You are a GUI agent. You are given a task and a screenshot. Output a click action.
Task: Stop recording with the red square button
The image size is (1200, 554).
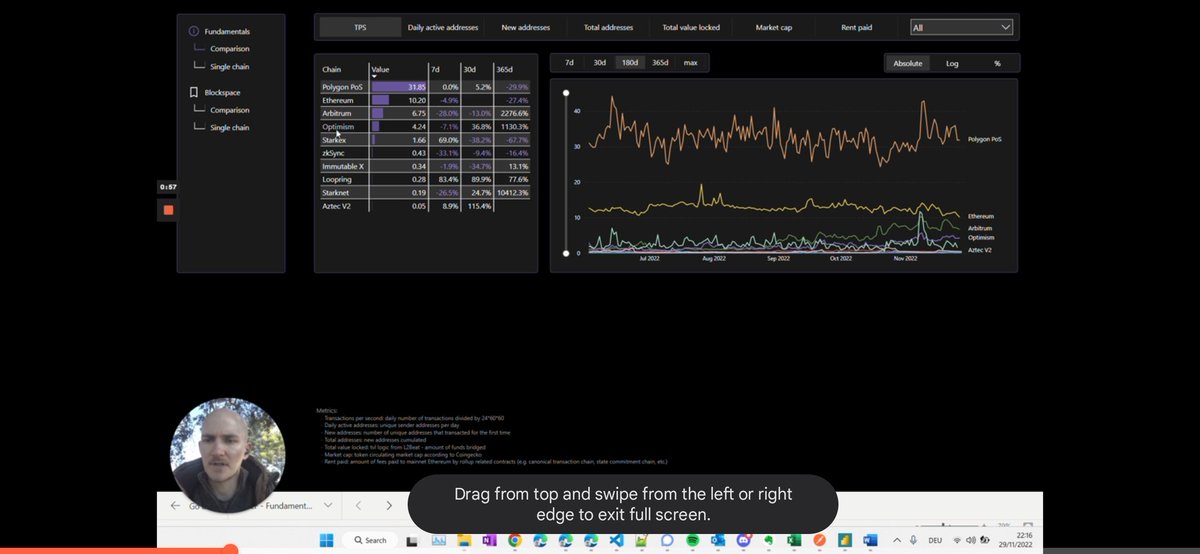[x=168, y=210]
